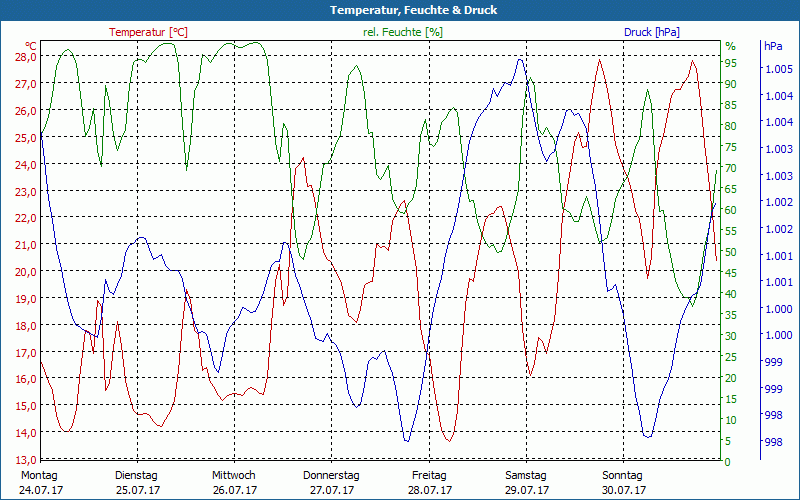Click the chart title 'Temperatur, Feuchte & Druck'

pos(413,10)
